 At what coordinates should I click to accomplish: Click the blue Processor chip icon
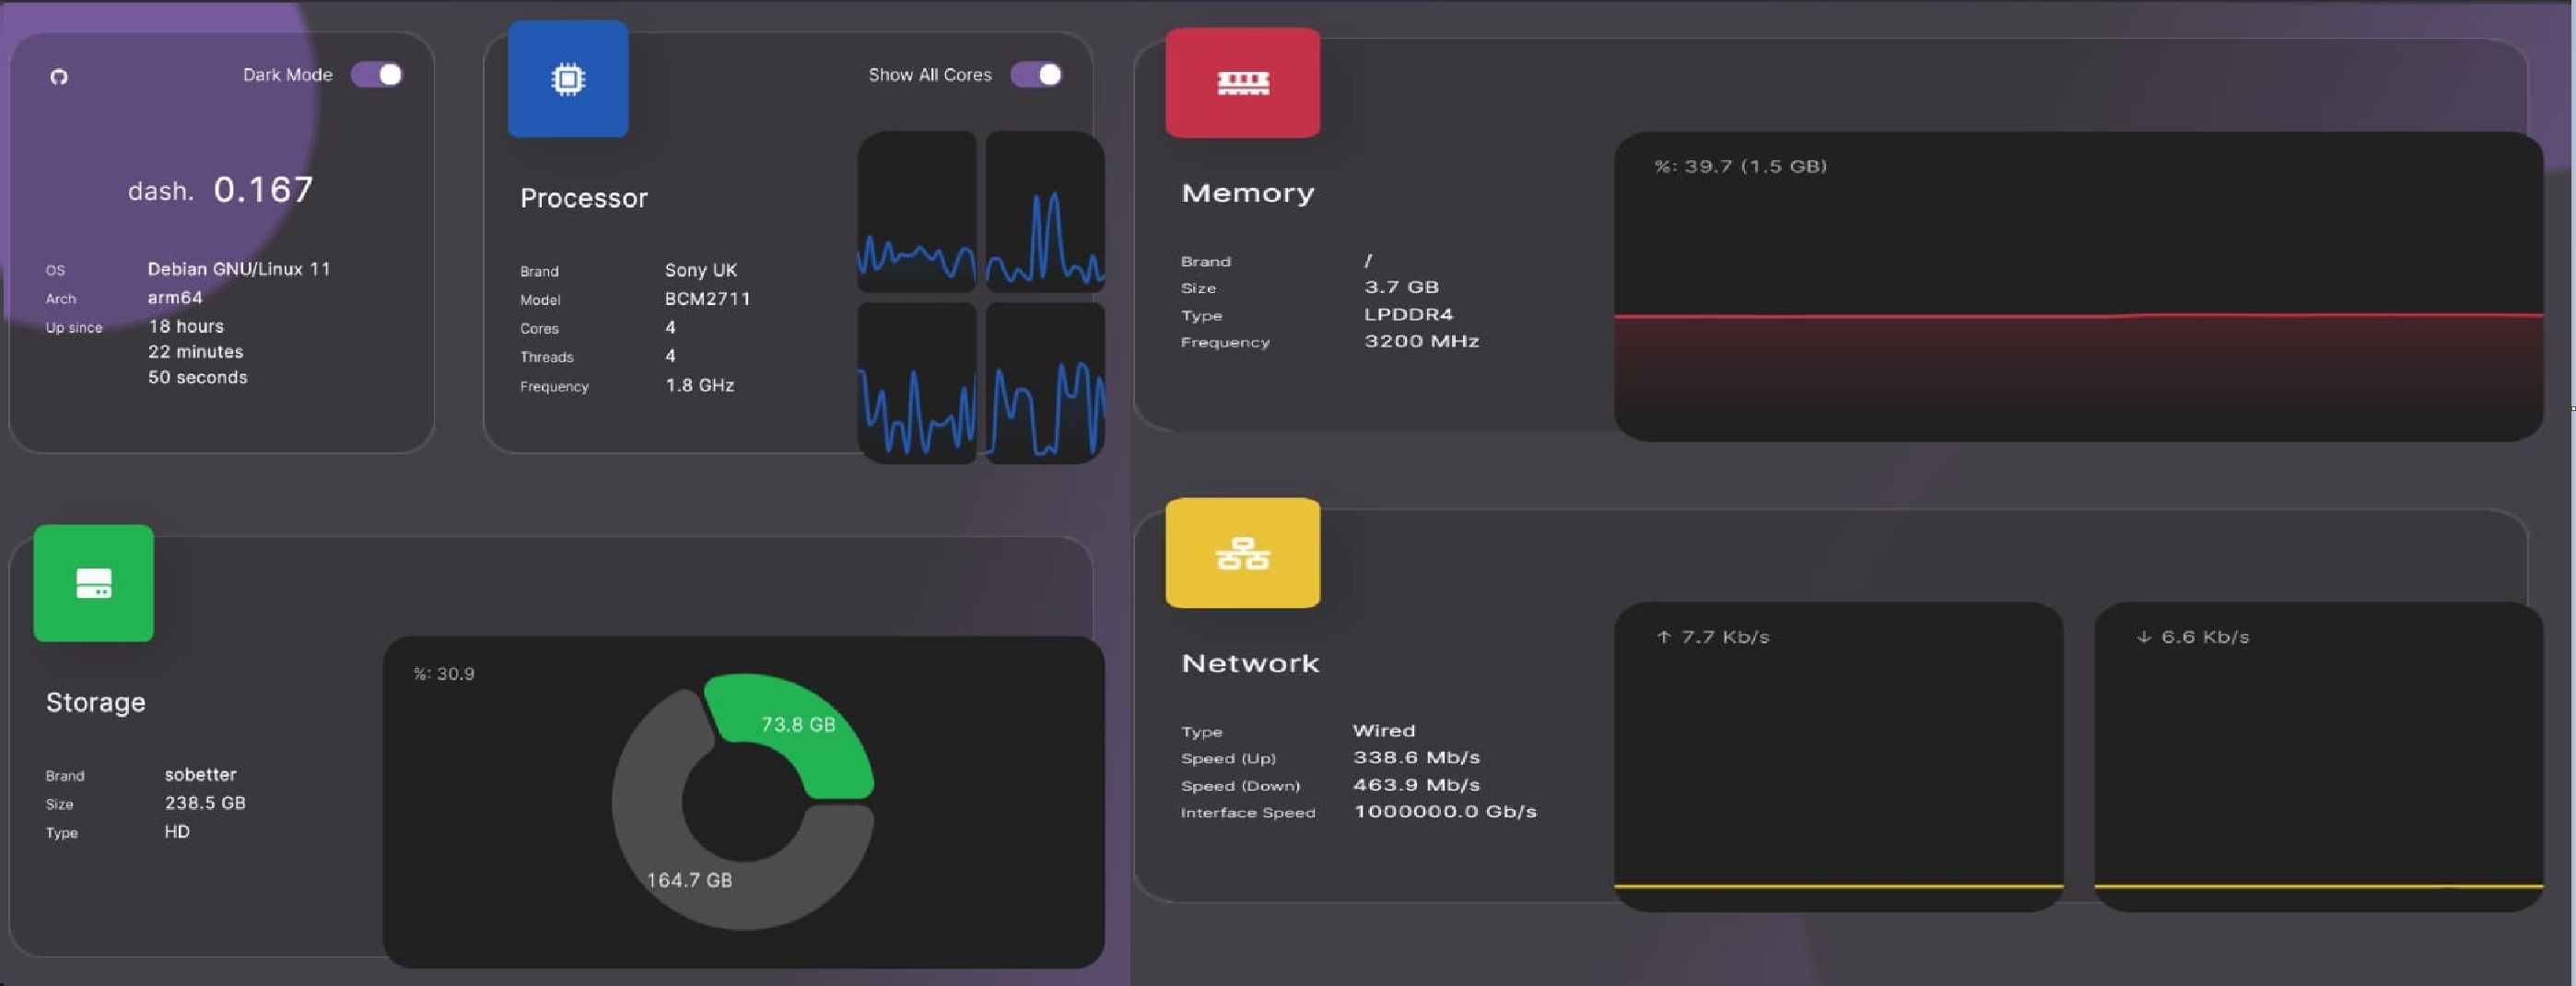click(568, 79)
